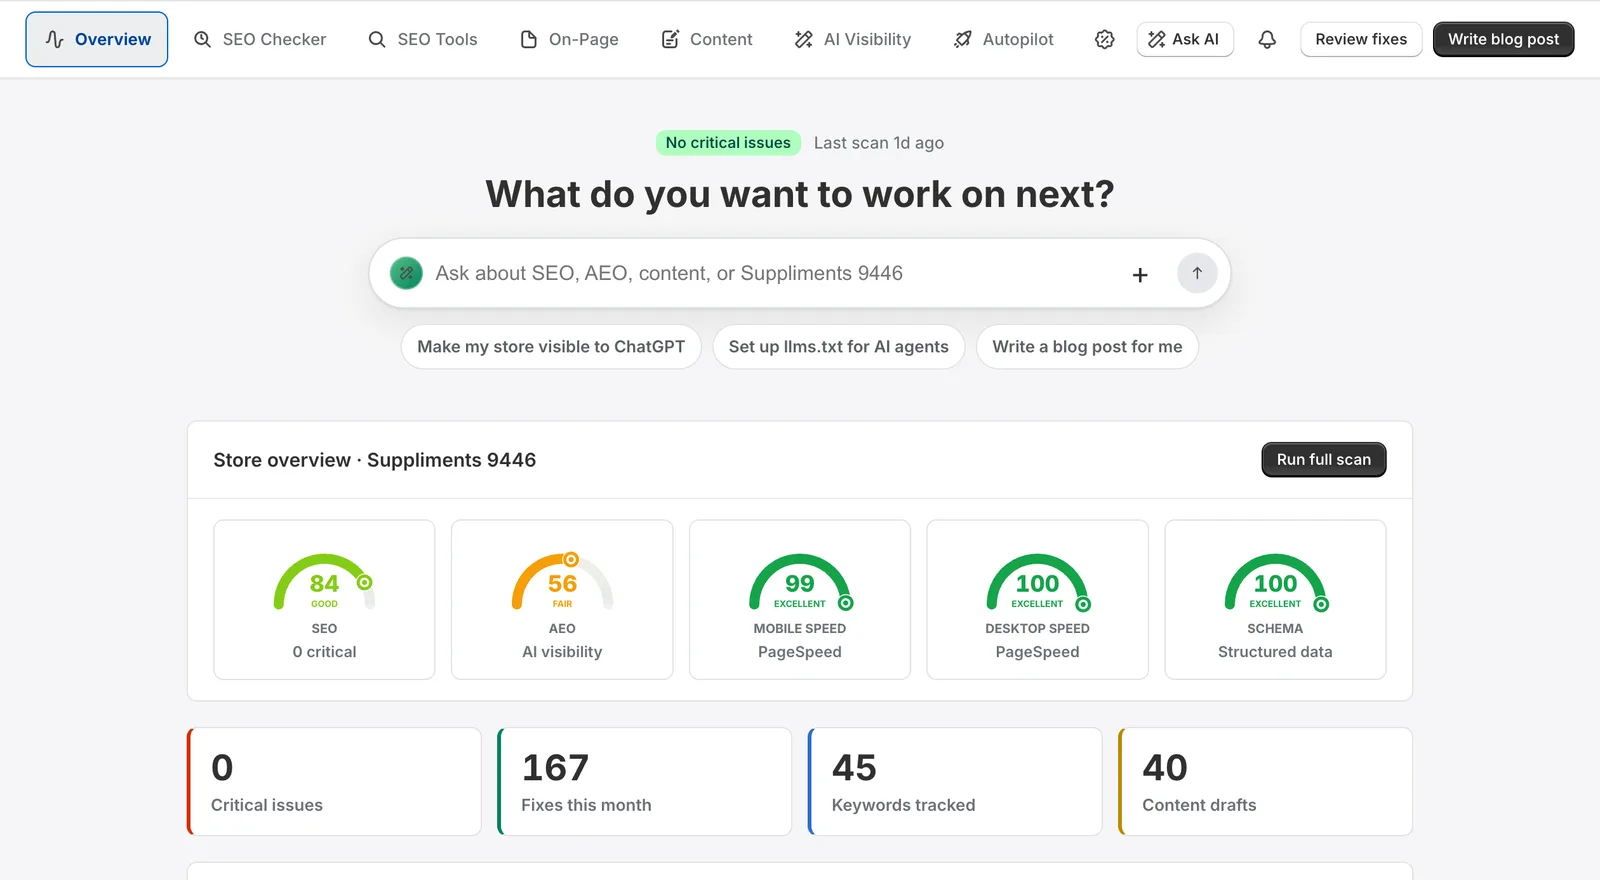The image size is (1600, 880).
Task: Open the AEO AI visibility score card
Action: [562, 599]
